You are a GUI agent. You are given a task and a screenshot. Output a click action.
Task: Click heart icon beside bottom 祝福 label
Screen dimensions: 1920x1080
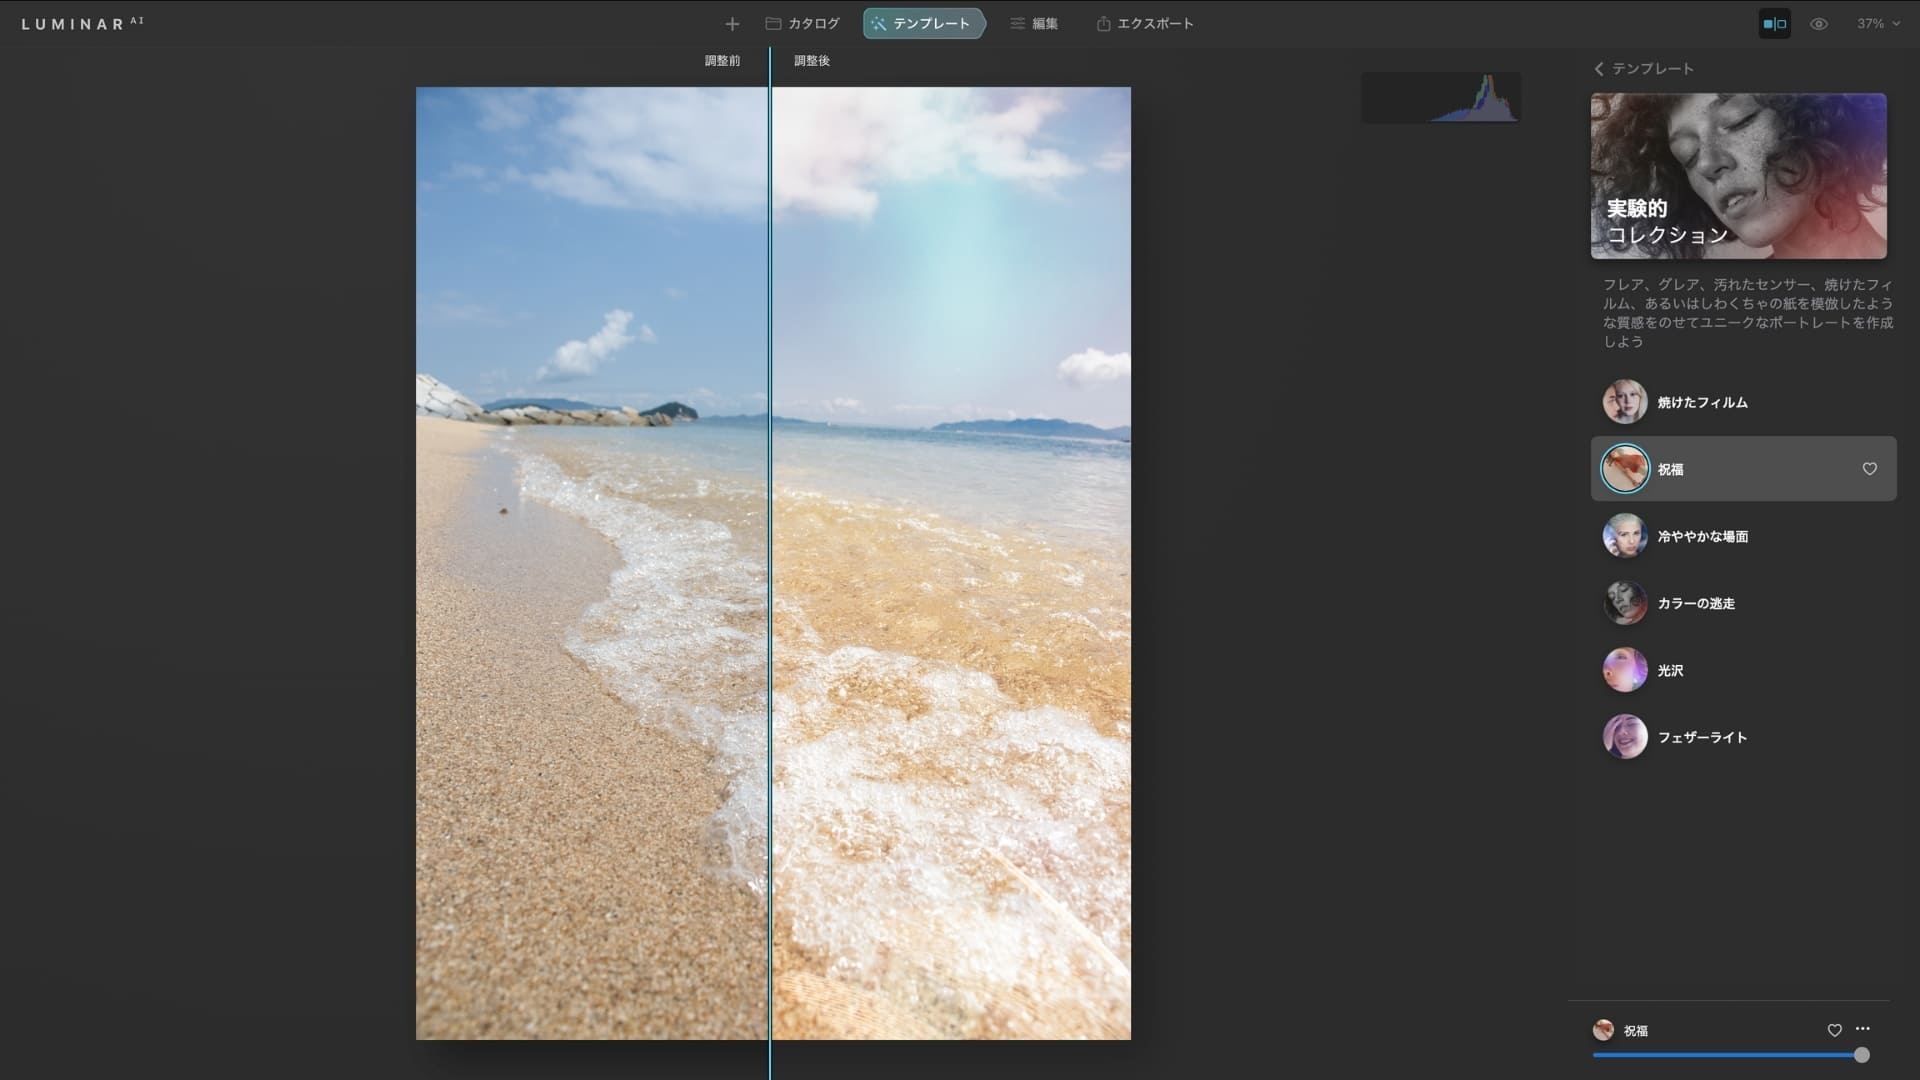[x=1834, y=1030]
